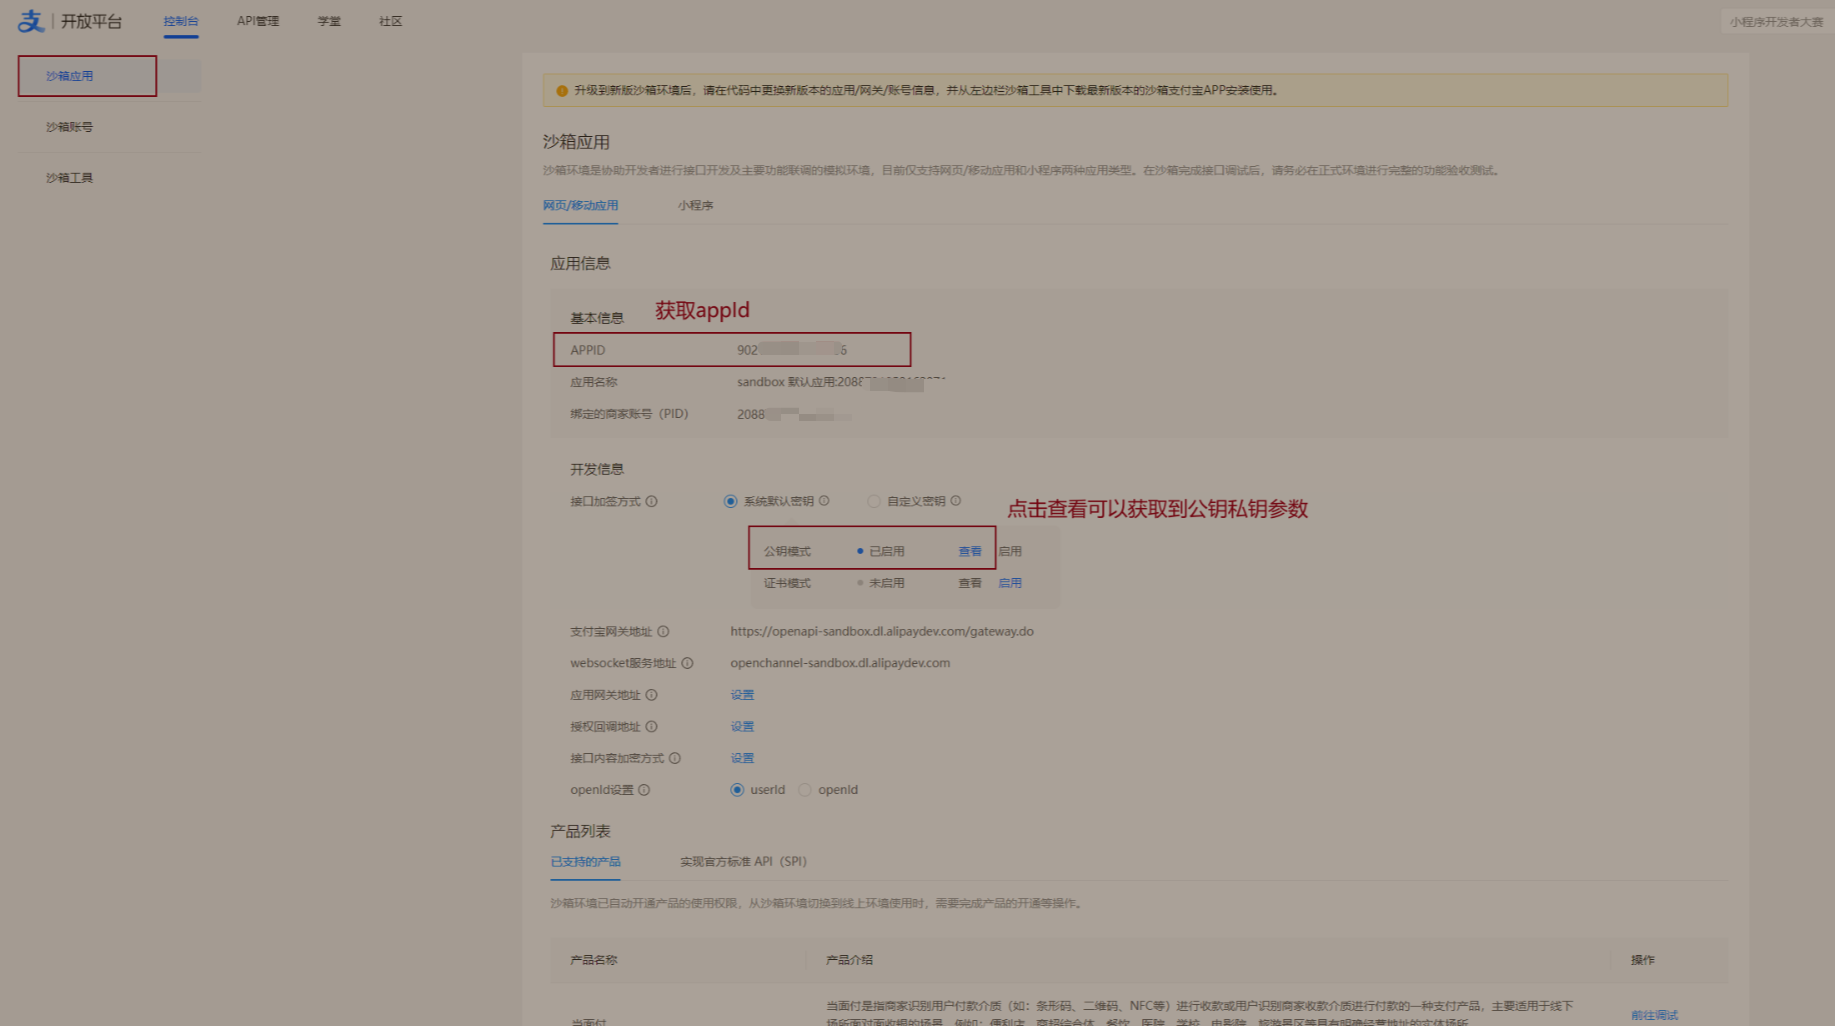Screen dimensions: 1835x1026
Task: Open 社区 in the top navigation
Action: (x=390, y=21)
